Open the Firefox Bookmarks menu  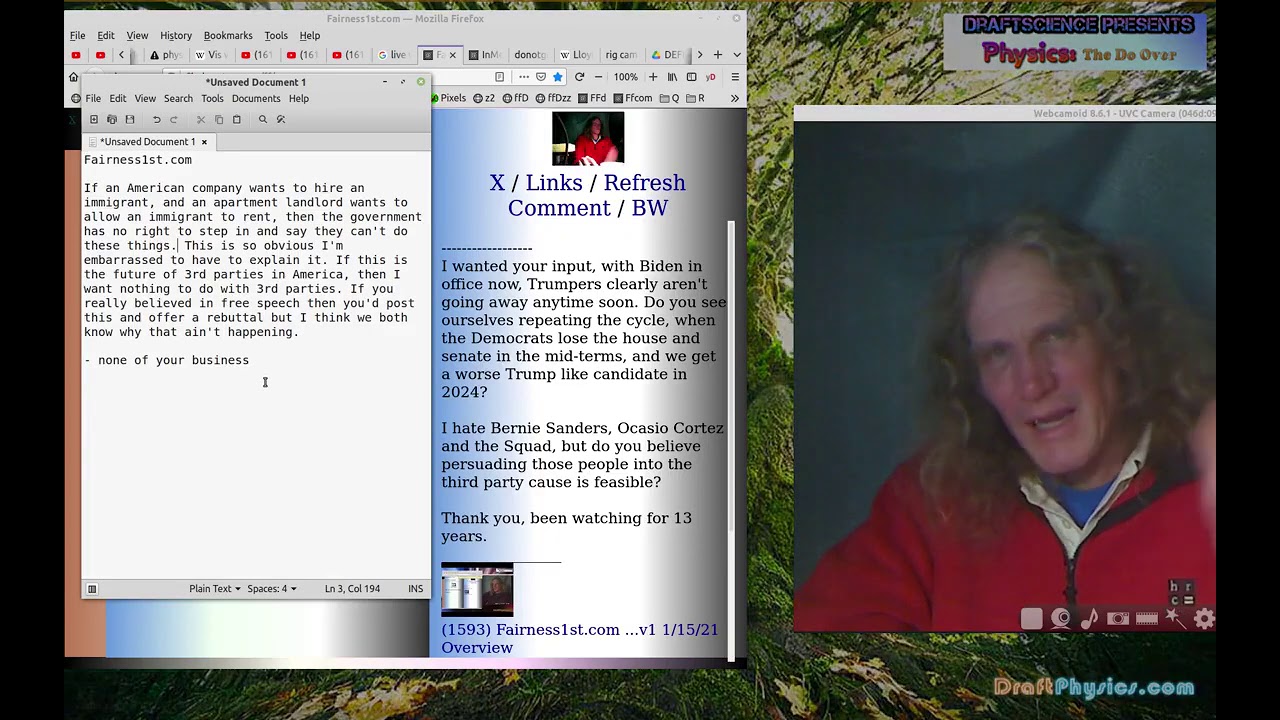click(228, 35)
